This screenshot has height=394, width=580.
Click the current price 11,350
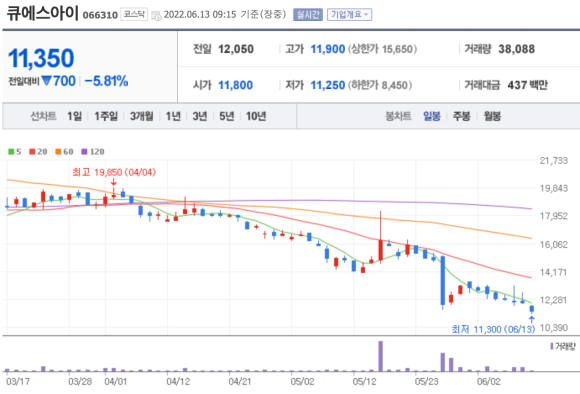coord(41,58)
